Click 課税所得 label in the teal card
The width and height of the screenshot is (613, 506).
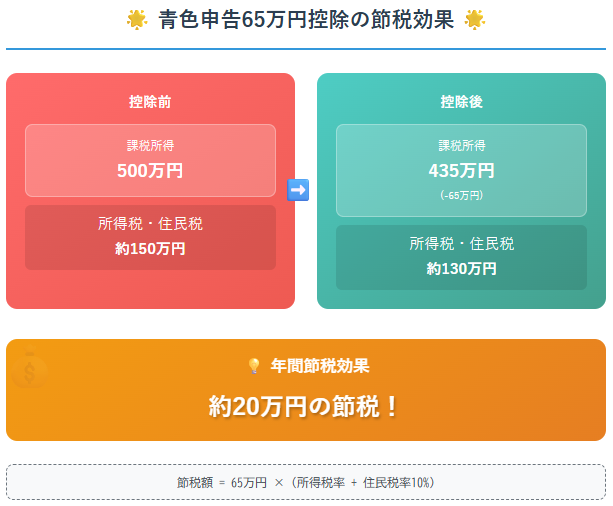tap(462, 145)
